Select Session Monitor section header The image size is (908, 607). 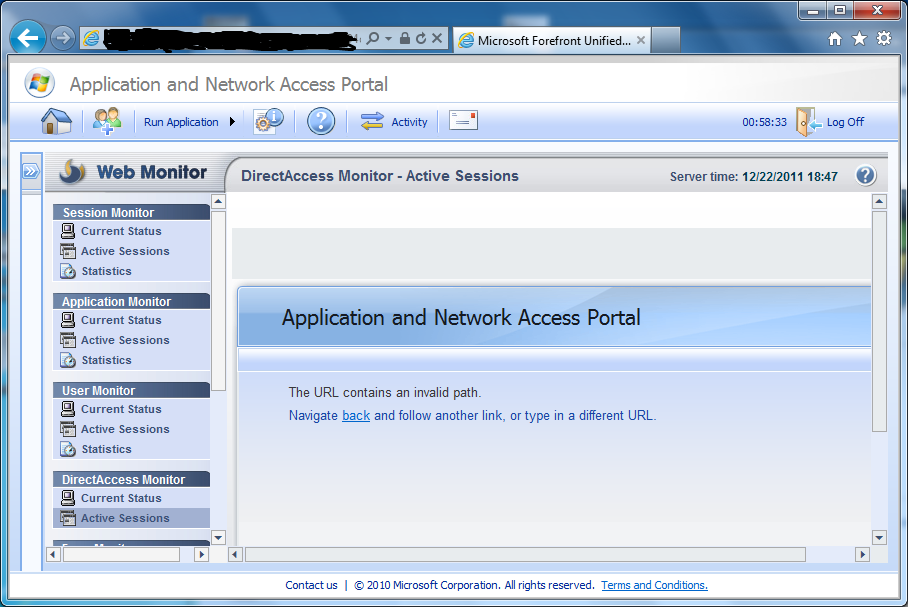pyautogui.click(x=131, y=213)
